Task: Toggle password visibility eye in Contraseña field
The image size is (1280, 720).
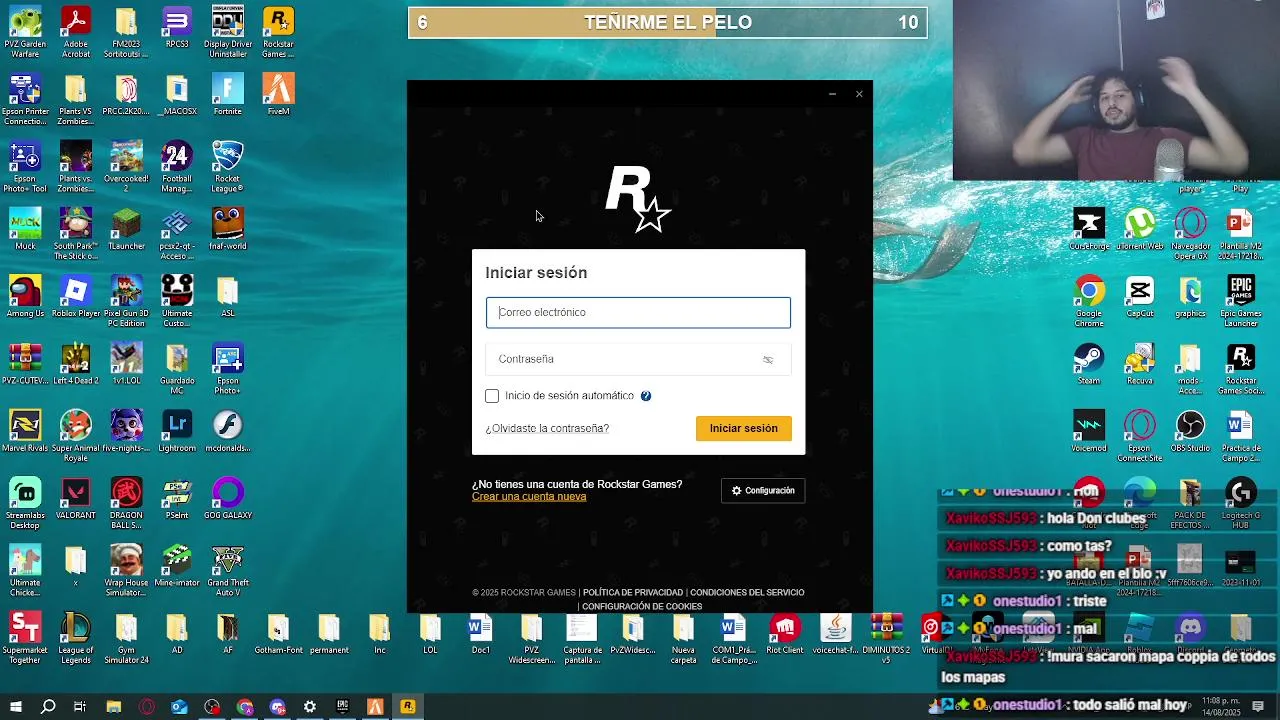Action: tap(768, 359)
